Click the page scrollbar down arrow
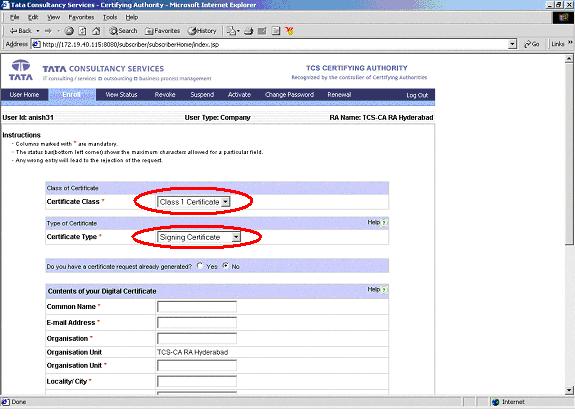 coord(569,390)
